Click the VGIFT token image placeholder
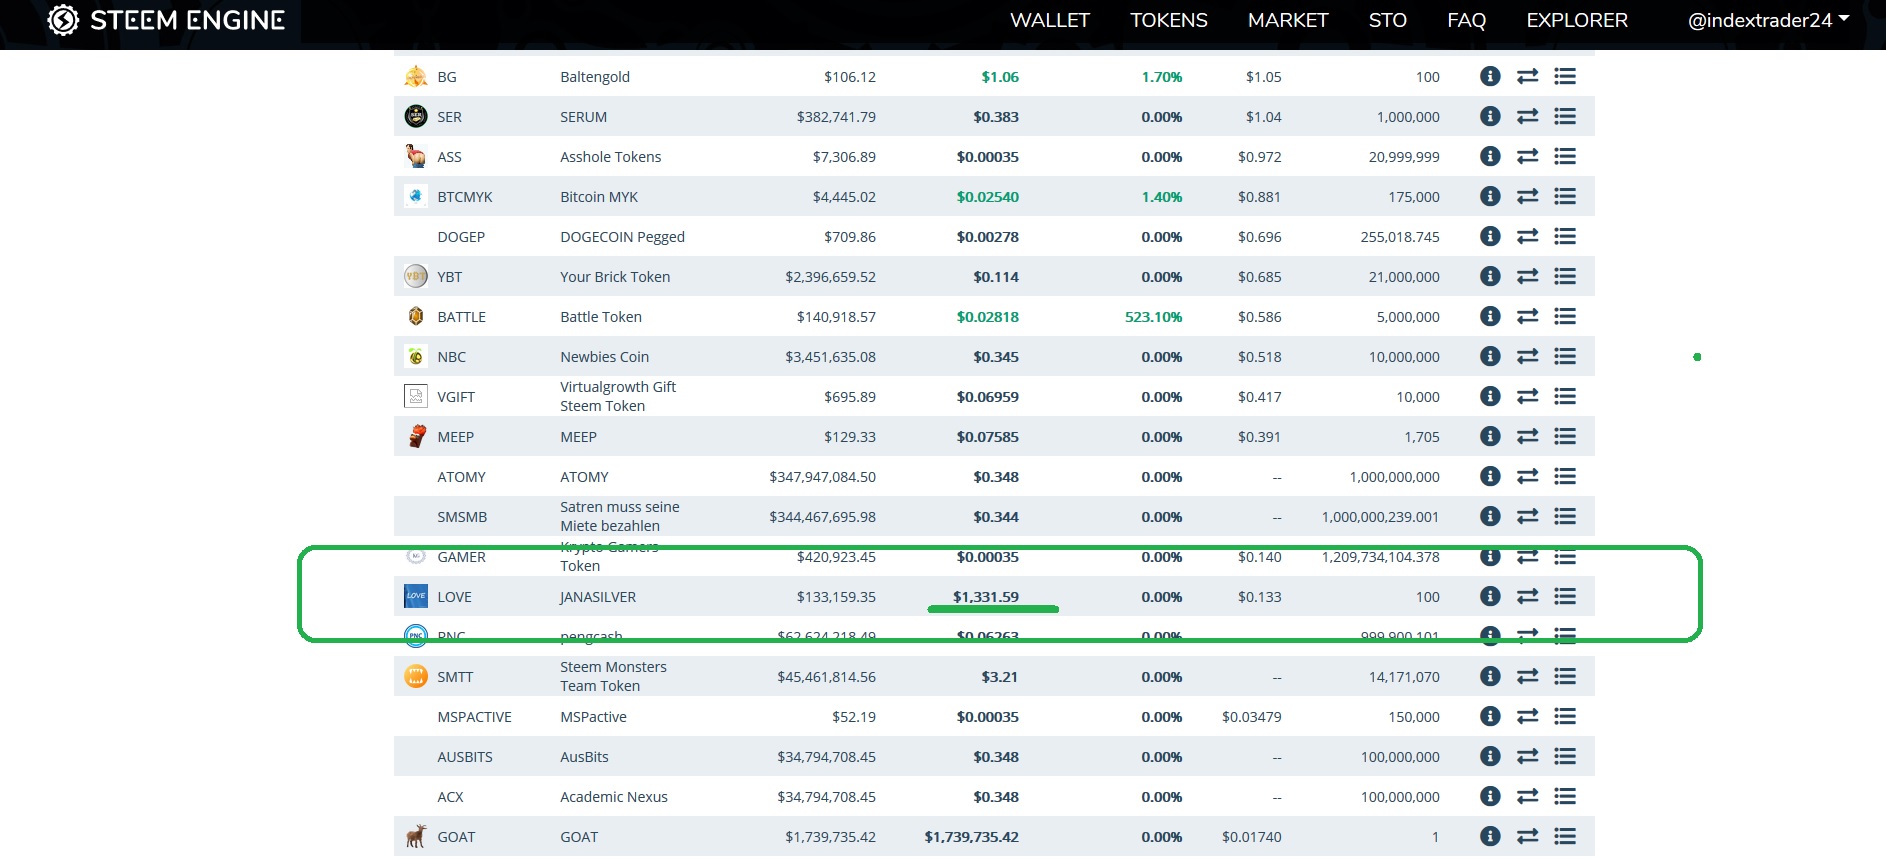Image resolution: width=1886 pixels, height=863 pixels. click(x=415, y=396)
